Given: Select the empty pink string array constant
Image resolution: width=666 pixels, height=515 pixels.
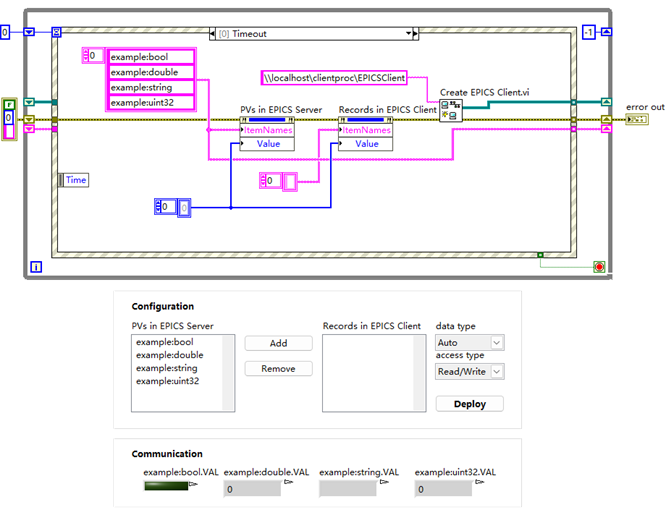Looking at the screenshot, I should point(290,182).
